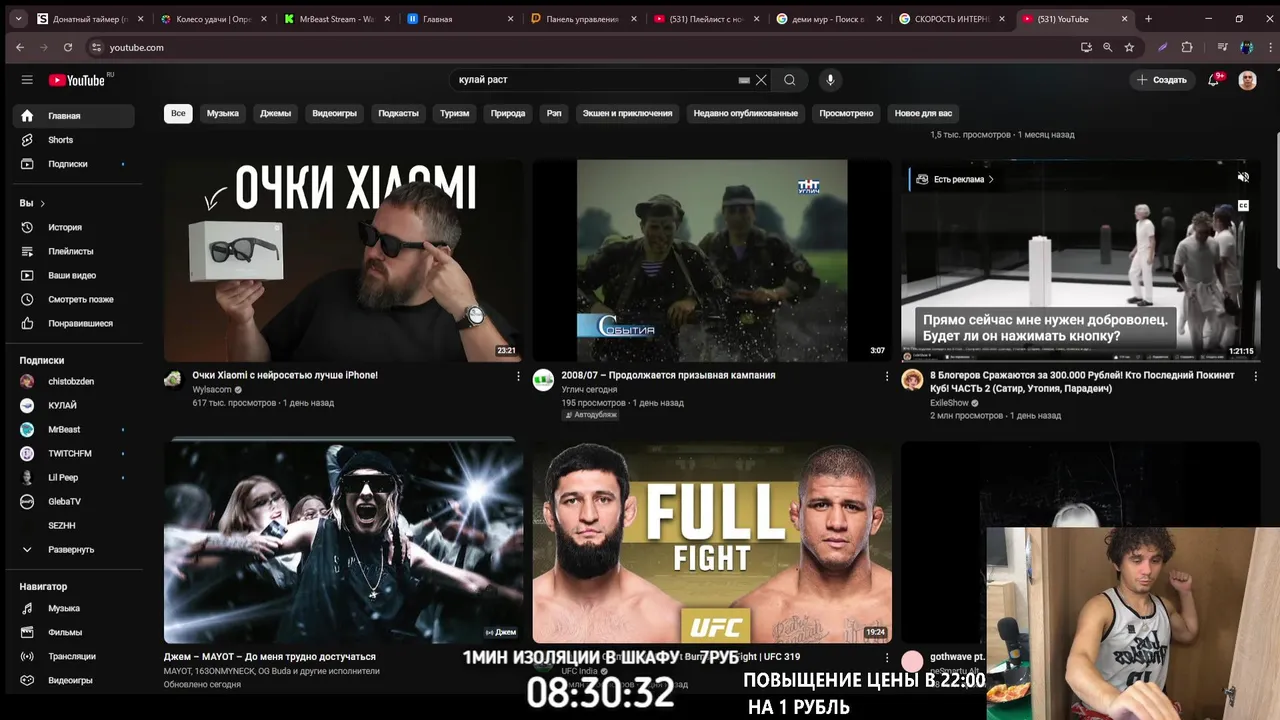
Task: Open the on-screen keyboard icon in search
Action: (x=744, y=80)
